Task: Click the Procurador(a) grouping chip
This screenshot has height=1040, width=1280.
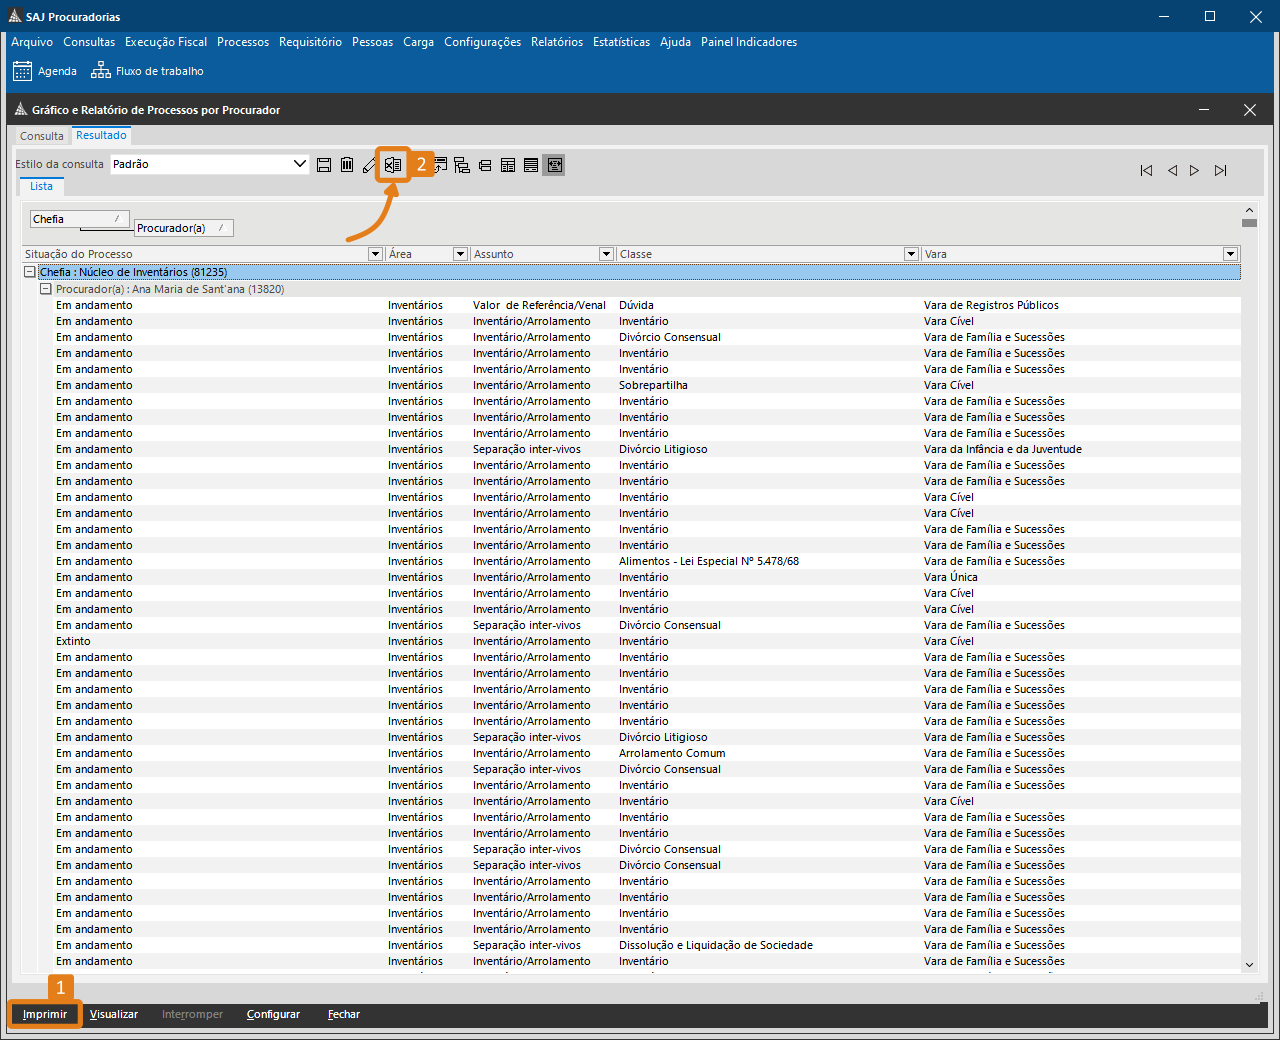Action: (x=184, y=228)
